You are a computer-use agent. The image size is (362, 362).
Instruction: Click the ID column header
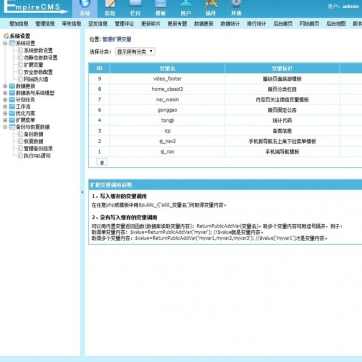(x=99, y=68)
